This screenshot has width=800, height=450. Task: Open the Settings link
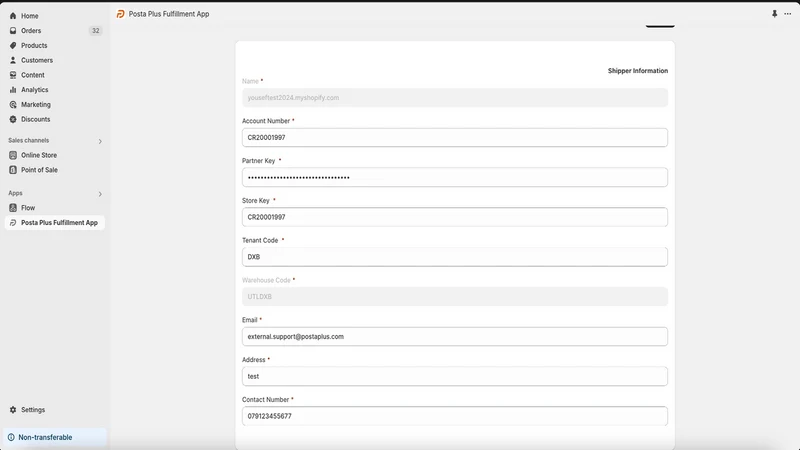33,410
